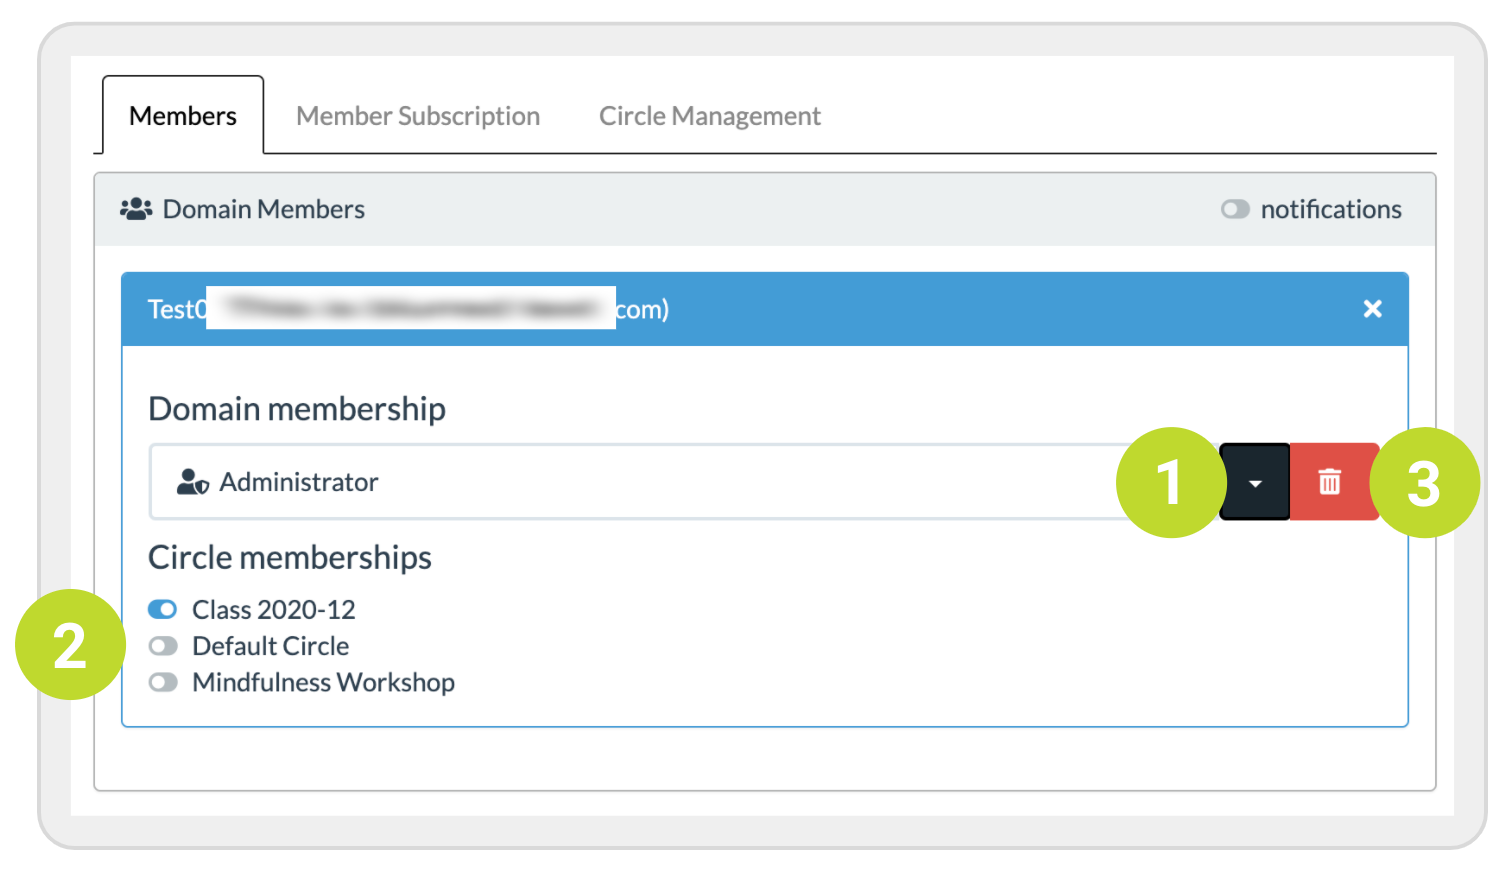The height and width of the screenshot is (884, 1512).
Task: Open the Circle Management tab
Action: click(709, 115)
